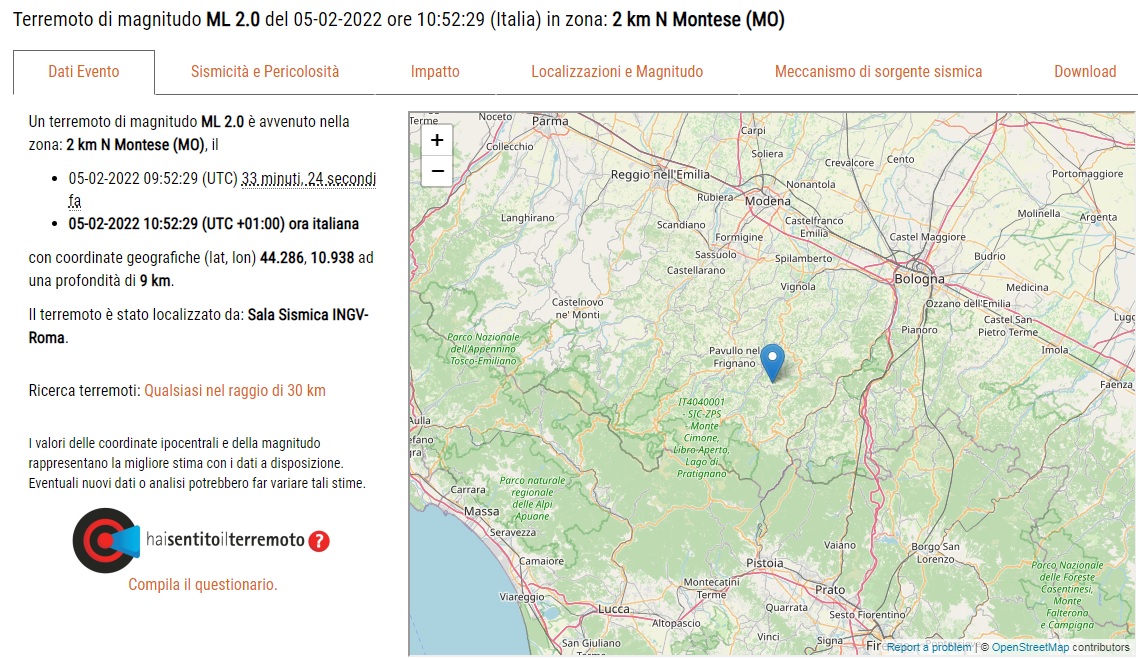Open the Impatto tab
1138x658 pixels.
(x=435, y=72)
